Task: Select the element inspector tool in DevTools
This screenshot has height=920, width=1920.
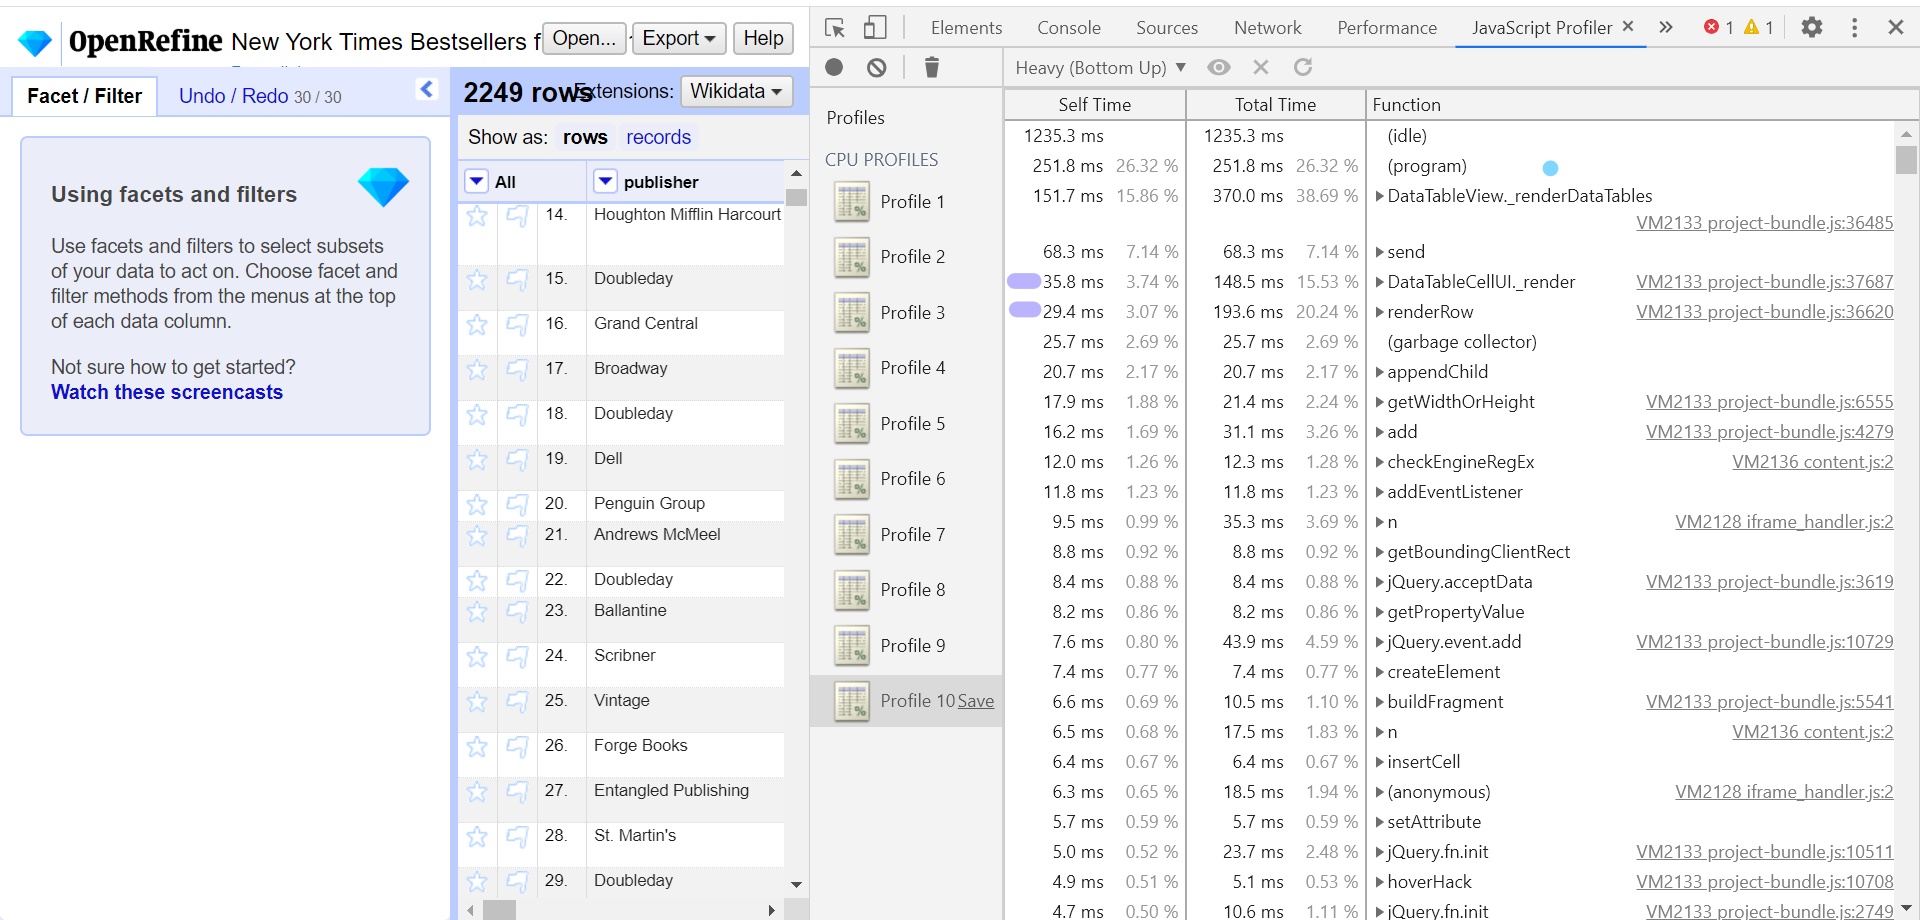Action: [835, 28]
